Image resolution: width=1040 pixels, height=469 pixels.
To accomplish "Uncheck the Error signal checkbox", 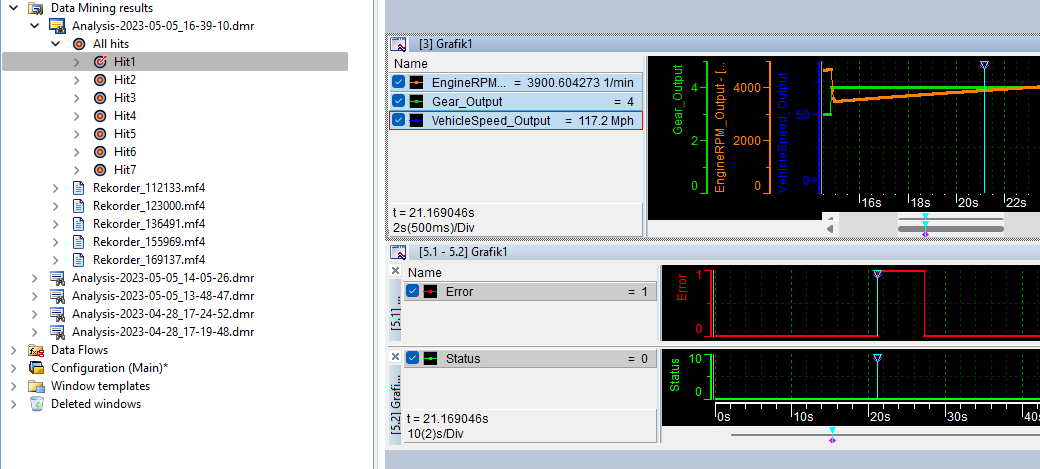I will coord(413,291).
